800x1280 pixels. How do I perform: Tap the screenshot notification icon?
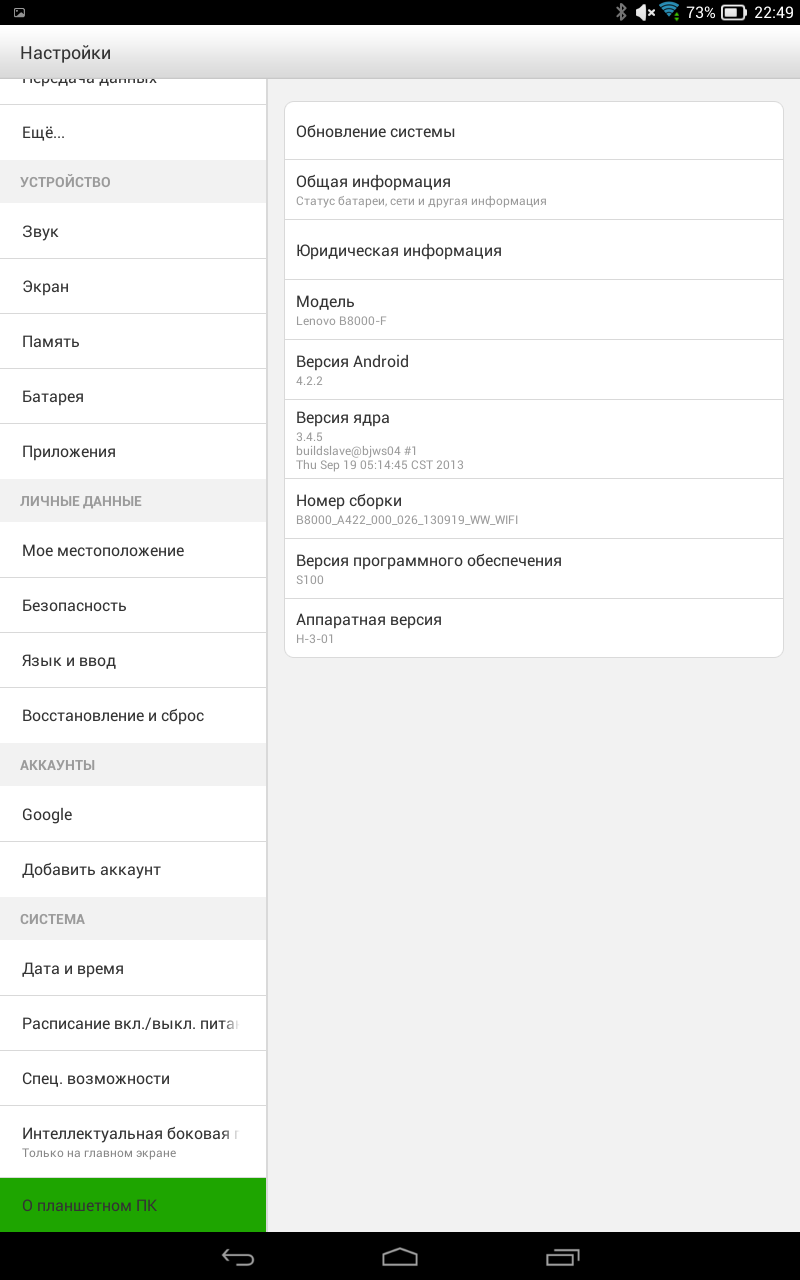pyautogui.click(x=20, y=12)
